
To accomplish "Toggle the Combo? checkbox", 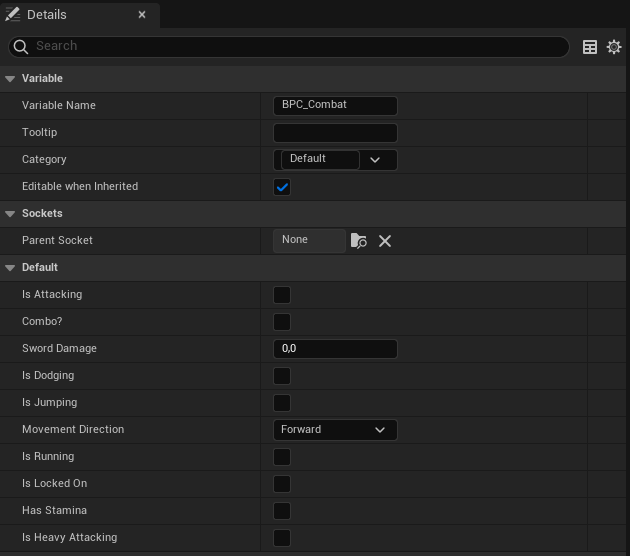I will (x=282, y=322).
